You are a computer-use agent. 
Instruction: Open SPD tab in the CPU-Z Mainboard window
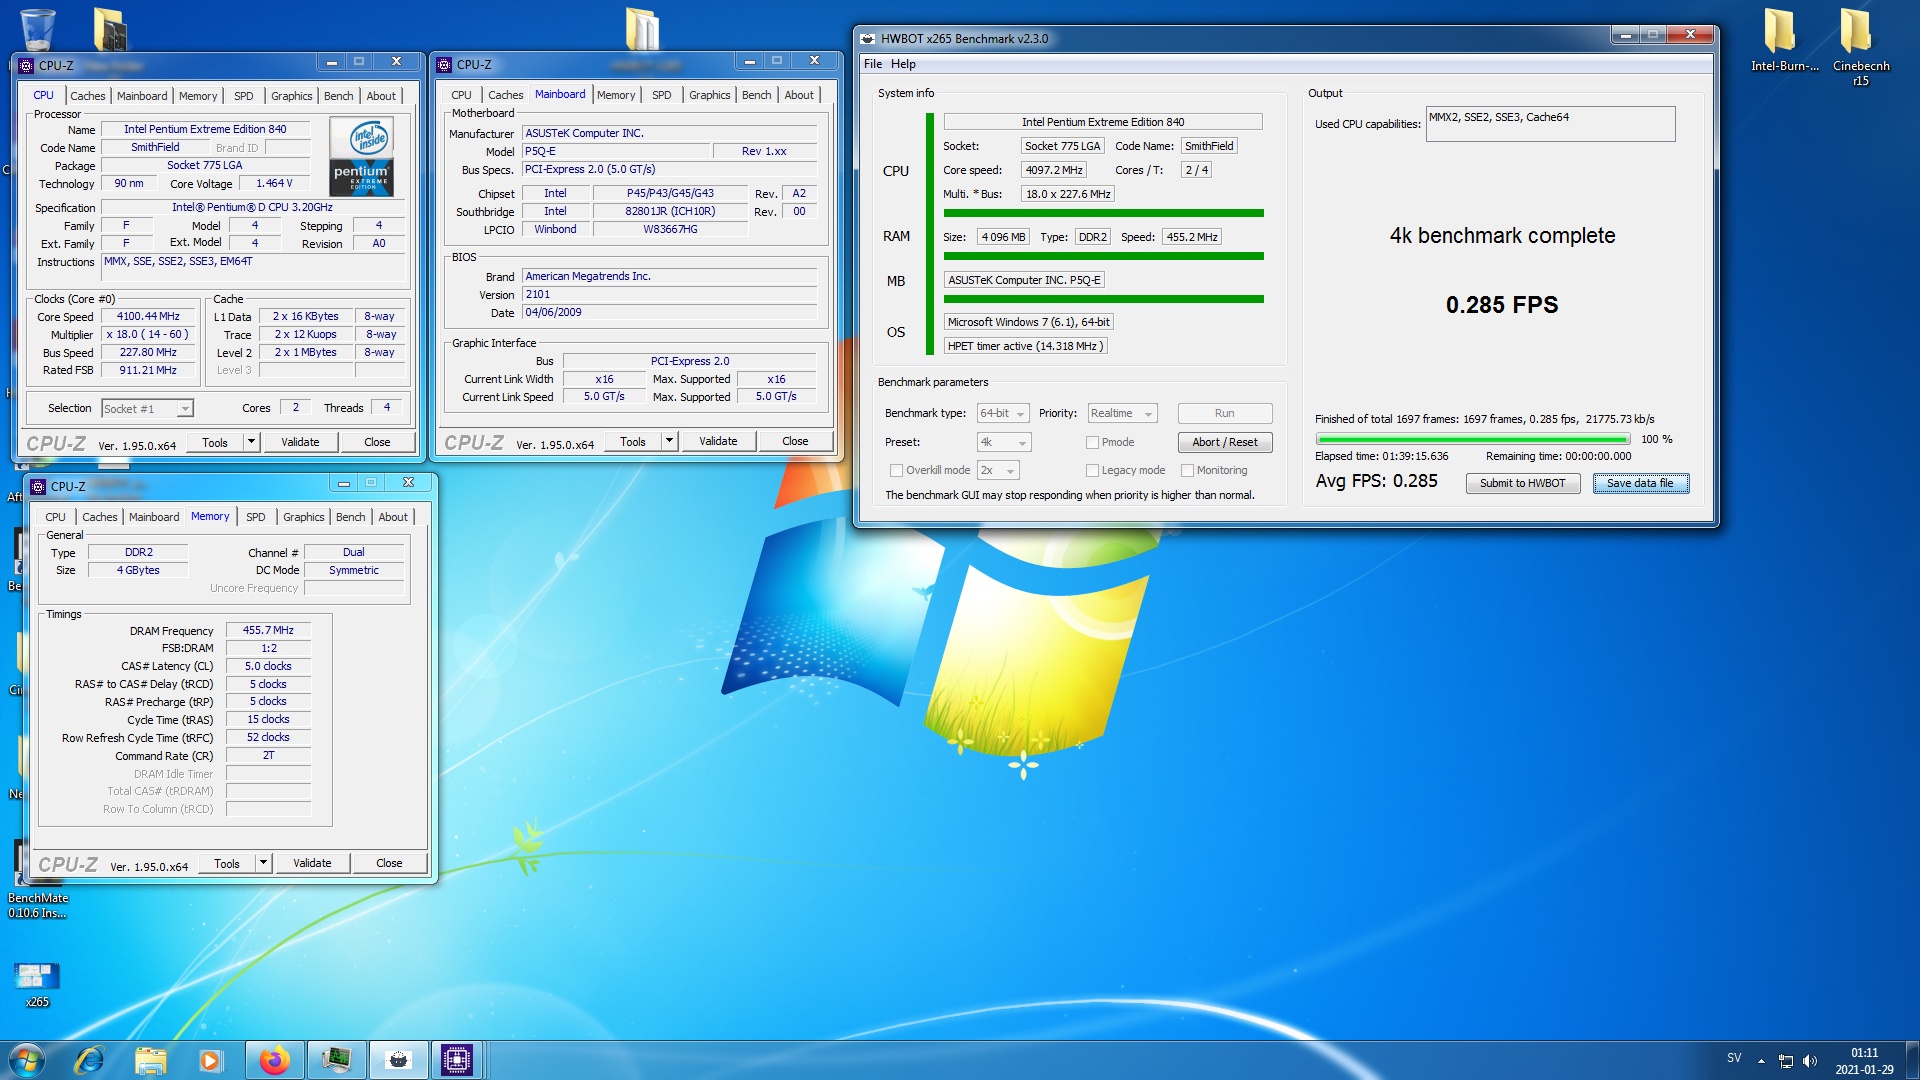[x=661, y=95]
